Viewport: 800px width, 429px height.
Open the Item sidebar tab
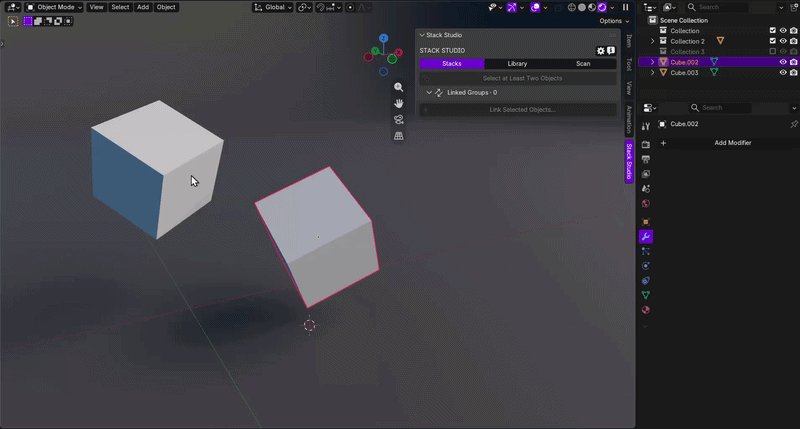[629, 41]
